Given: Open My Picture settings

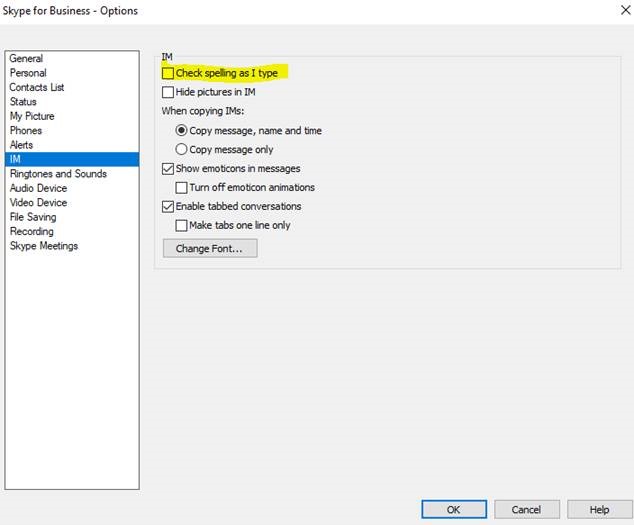Looking at the screenshot, I should coord(72,116).
